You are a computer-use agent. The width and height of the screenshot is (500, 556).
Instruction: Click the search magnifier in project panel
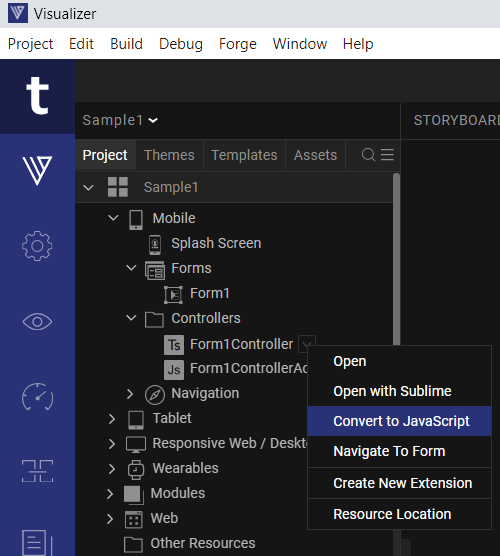tap(368, 155)
